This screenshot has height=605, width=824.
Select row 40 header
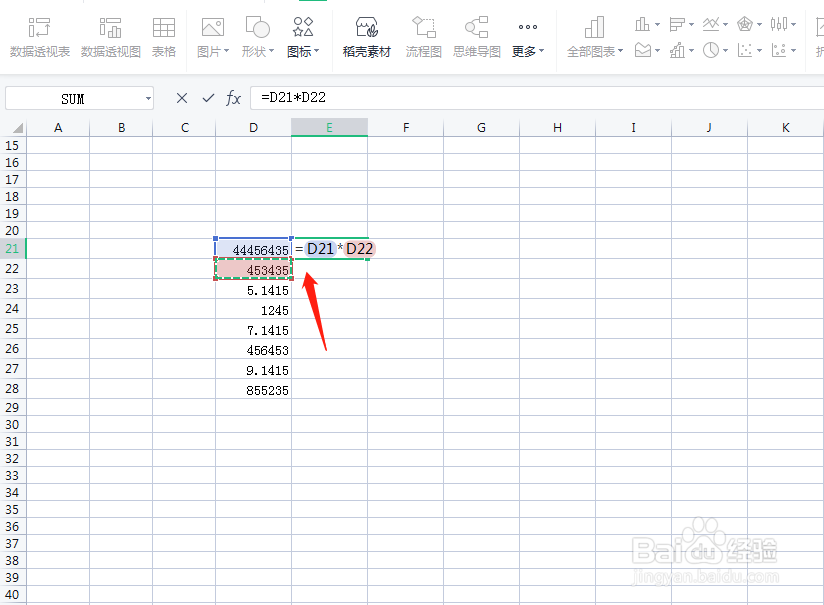click(13, 594)
